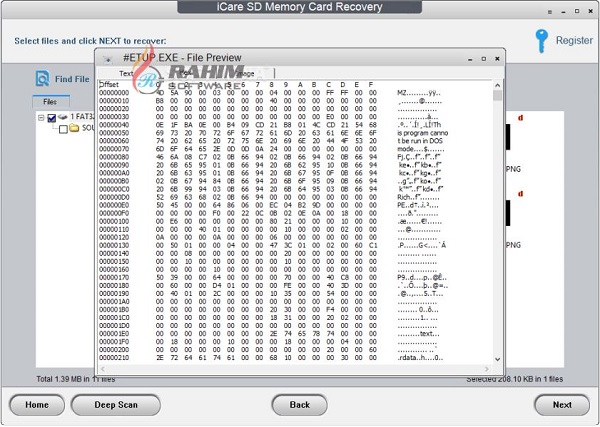
Task: Click ASCII text 't be run in DOS'
Action: point(420,141)
